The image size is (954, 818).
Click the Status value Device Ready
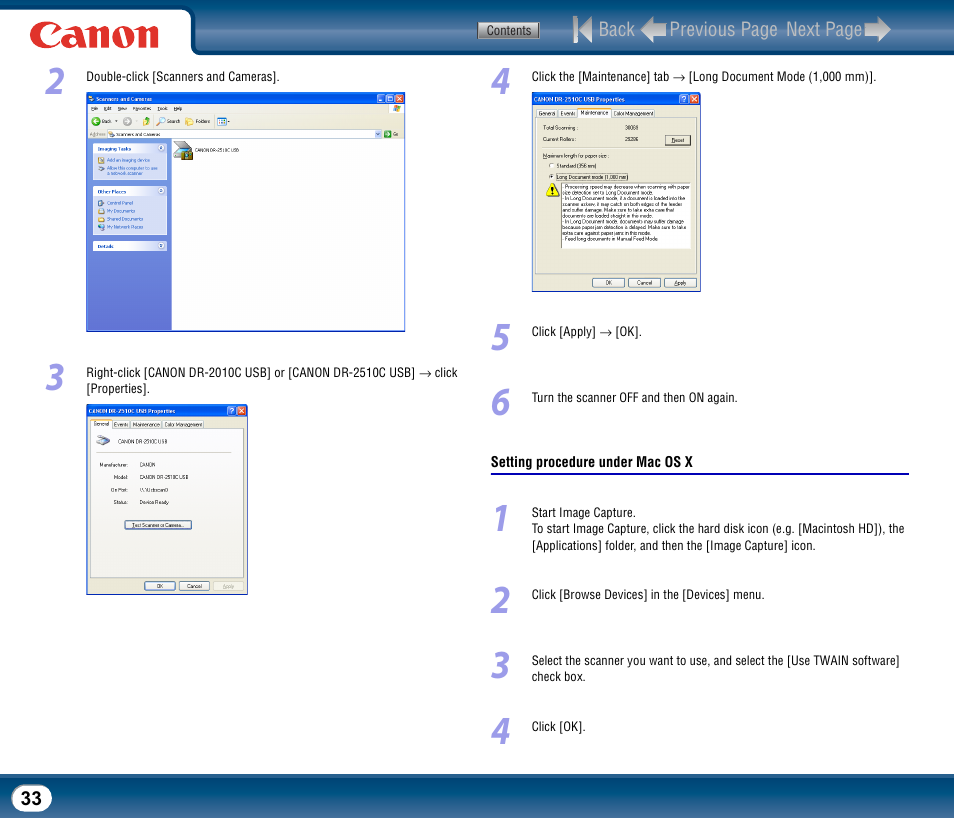154,502
